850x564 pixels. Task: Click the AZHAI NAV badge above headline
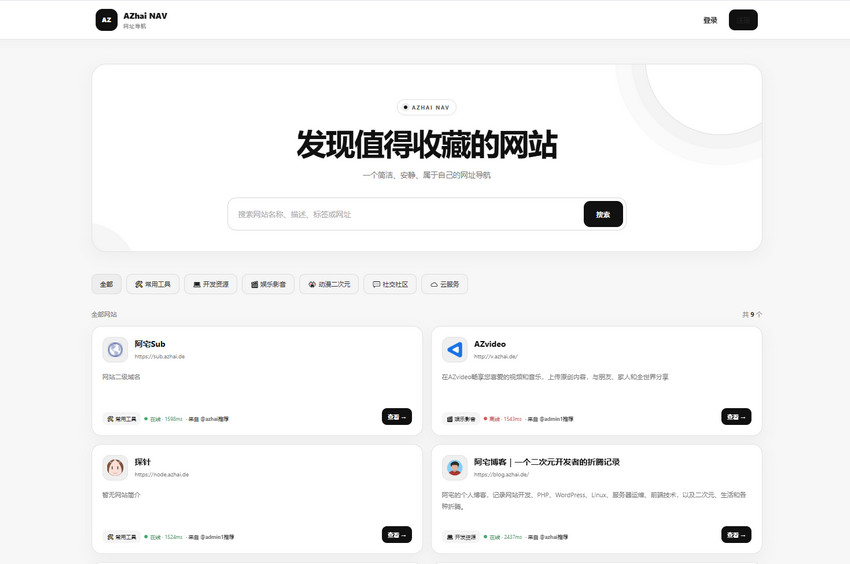point(427,107)
